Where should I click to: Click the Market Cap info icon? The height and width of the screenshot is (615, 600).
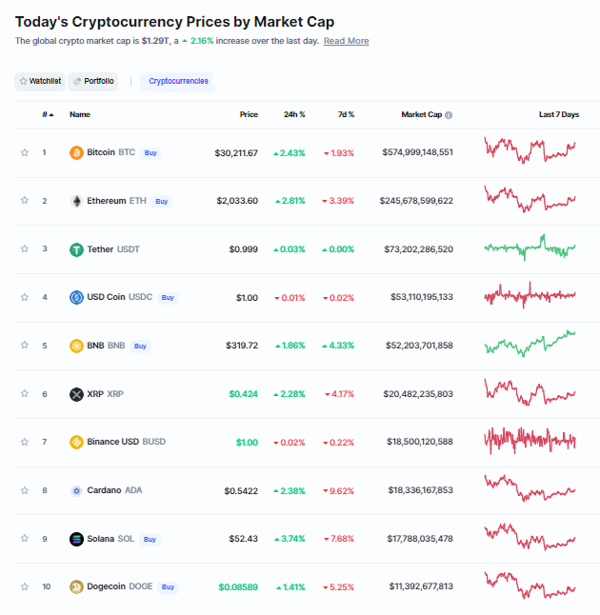[x=449, y=115]
